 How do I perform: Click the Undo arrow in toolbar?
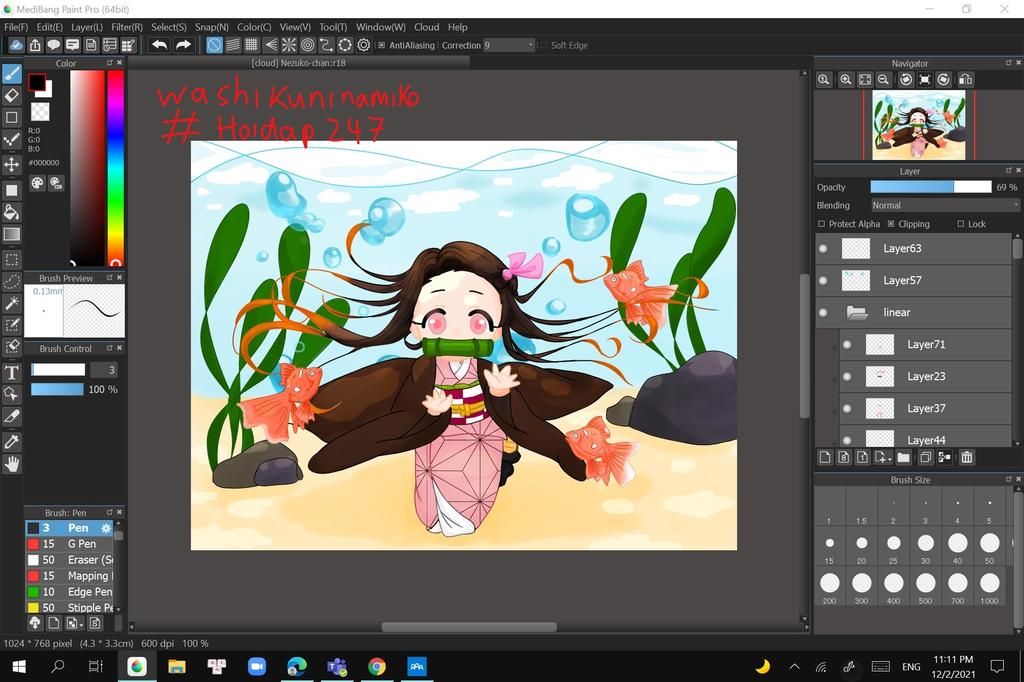click(x=159, y=45)
